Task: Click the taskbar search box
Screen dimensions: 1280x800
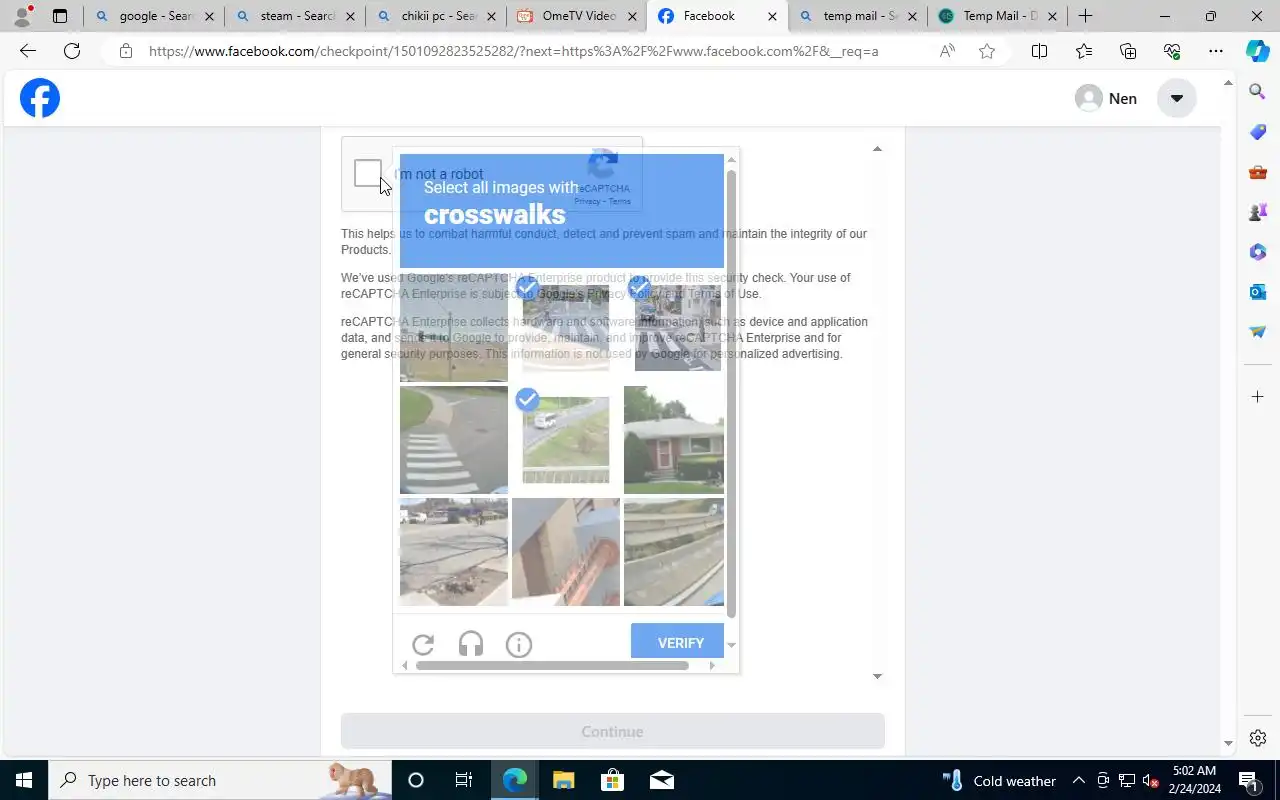Action: [220, 780]
